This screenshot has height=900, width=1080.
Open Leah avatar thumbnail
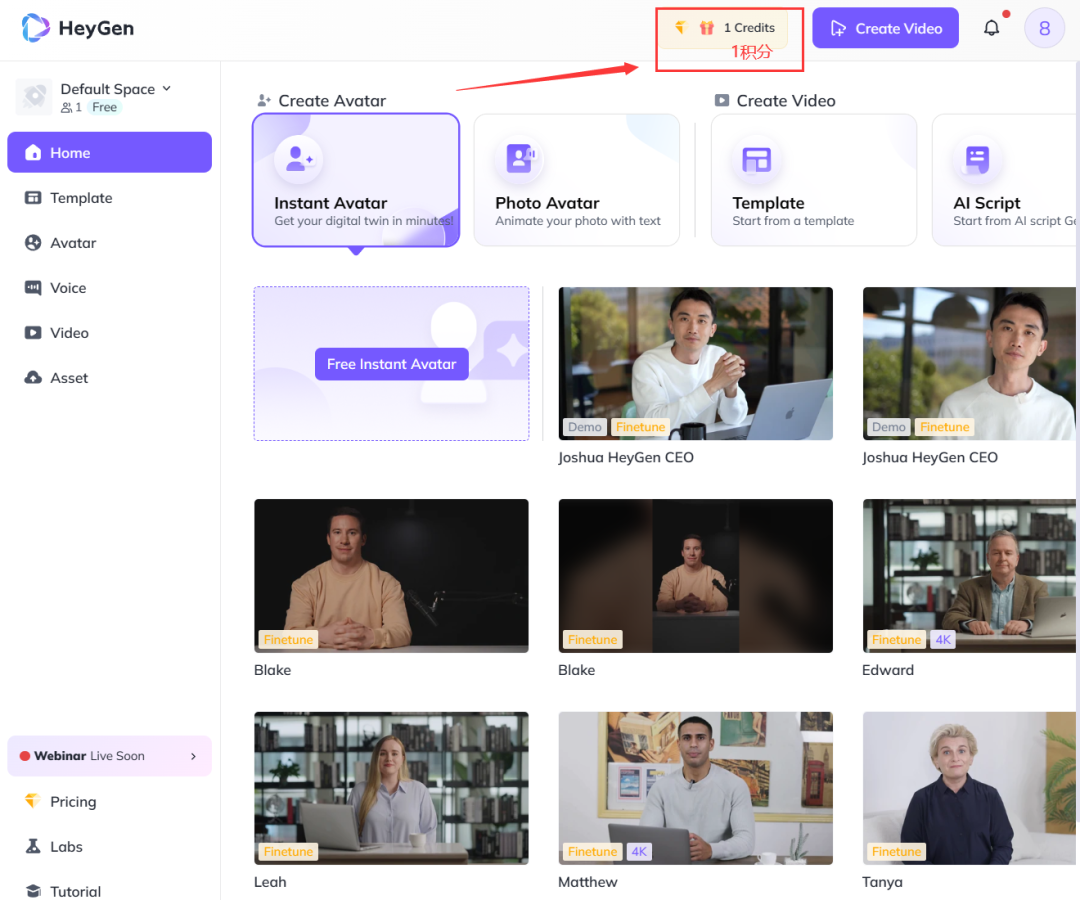[x=391, y=788]
